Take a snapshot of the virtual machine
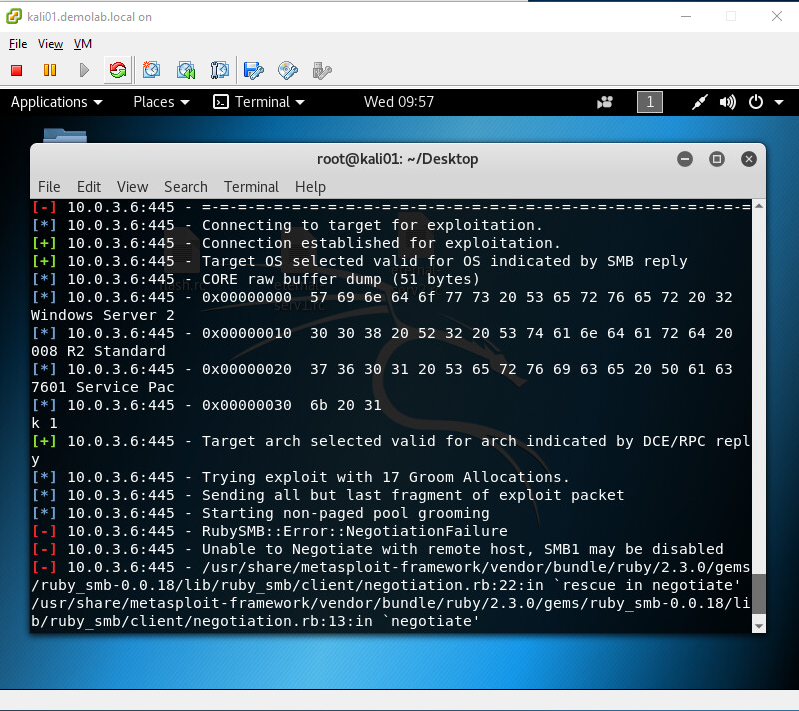The width and height of the screenshot is (799, 711). point(151,70)
